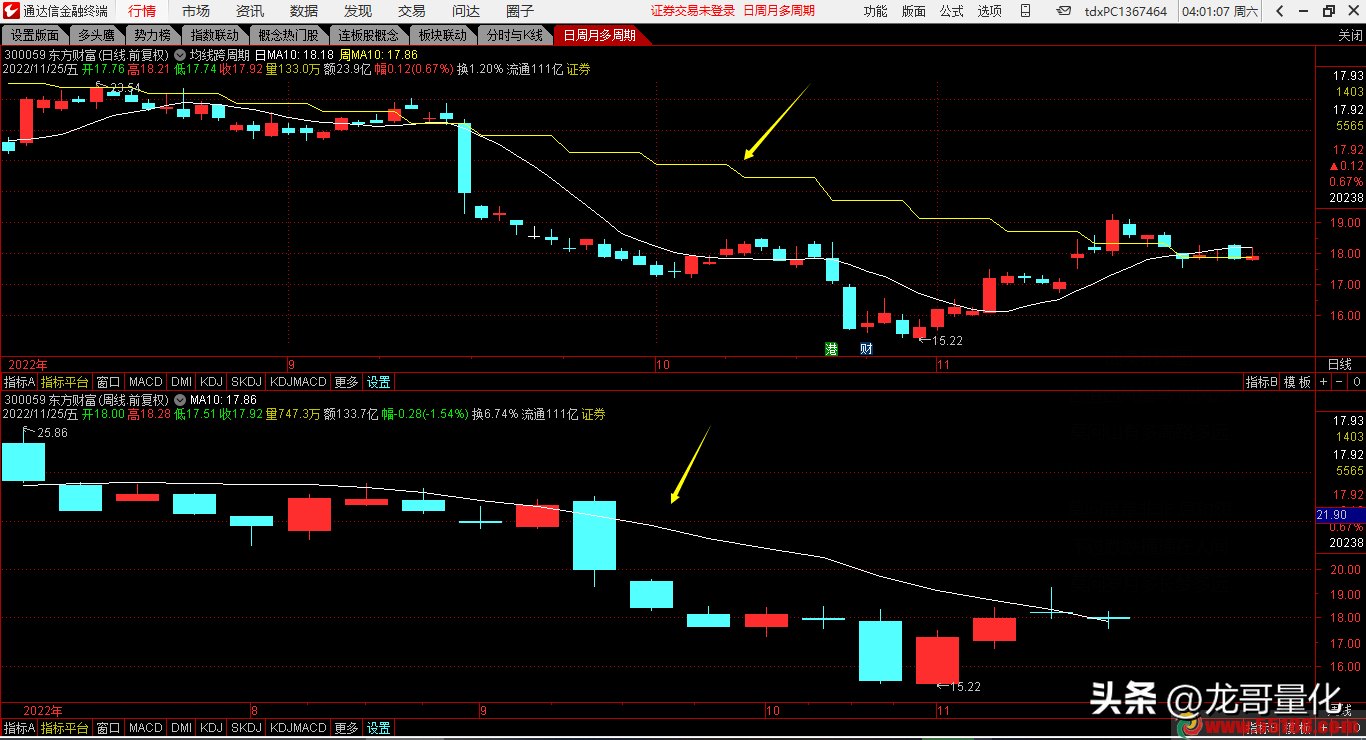Click the 港 marker on daily chart
The width and height of the screenshot is (1366, 740).
[x=832, y=348]
